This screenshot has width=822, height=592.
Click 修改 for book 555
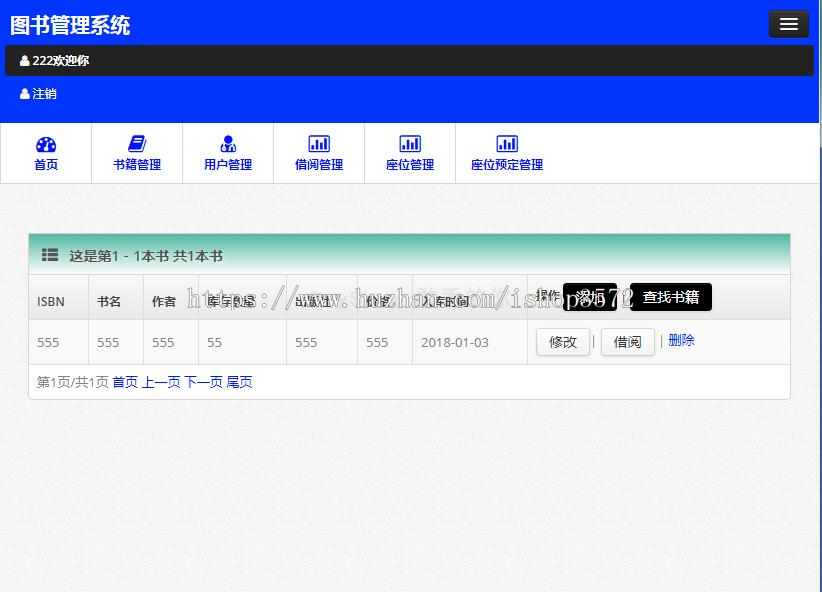pos(563,342)
